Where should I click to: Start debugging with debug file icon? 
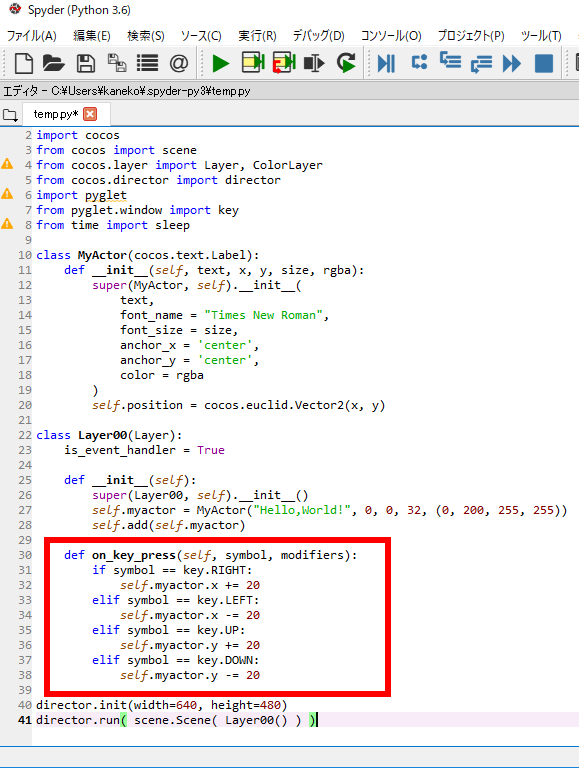point(386,63)
